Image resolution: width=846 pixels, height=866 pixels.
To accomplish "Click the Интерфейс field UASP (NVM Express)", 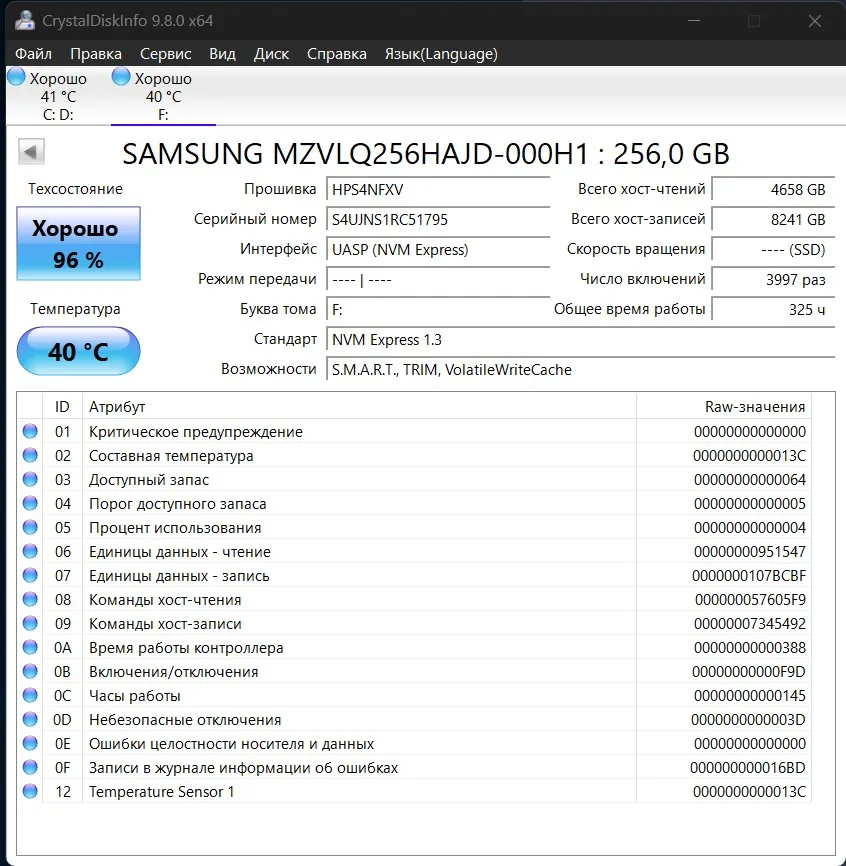I will click(x=438, y=250).
